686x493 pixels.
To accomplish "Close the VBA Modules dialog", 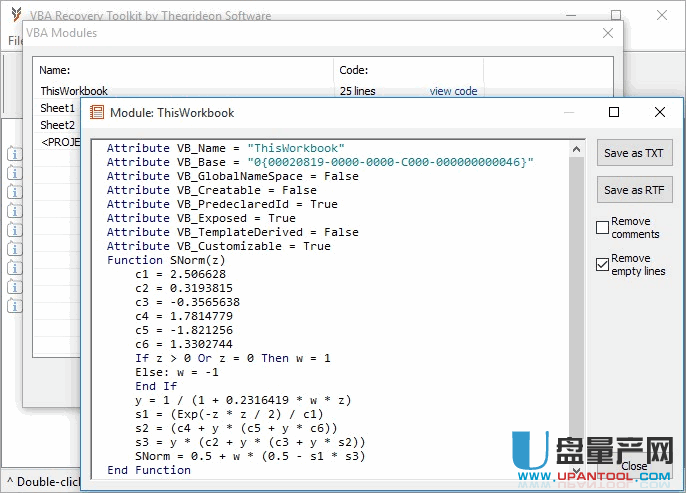I will click(607, 33).
